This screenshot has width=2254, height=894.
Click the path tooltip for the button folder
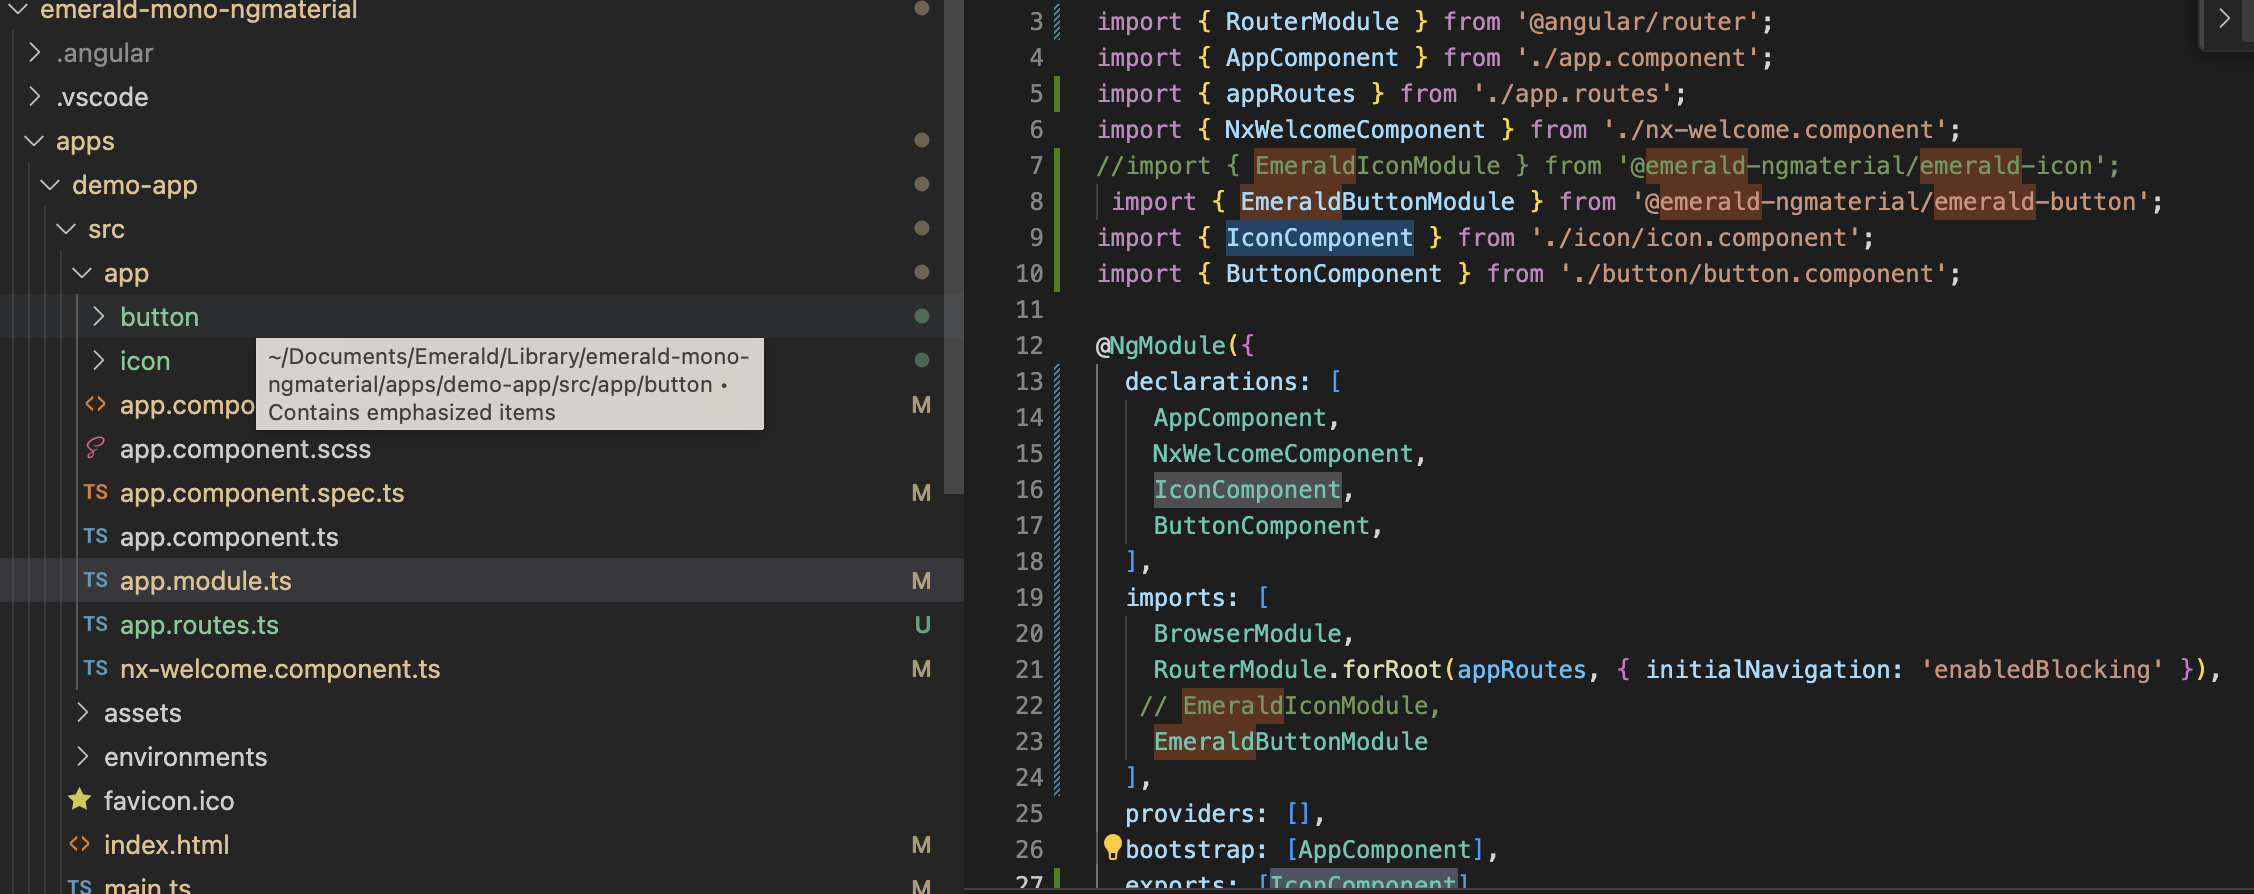tap(510, 384)
